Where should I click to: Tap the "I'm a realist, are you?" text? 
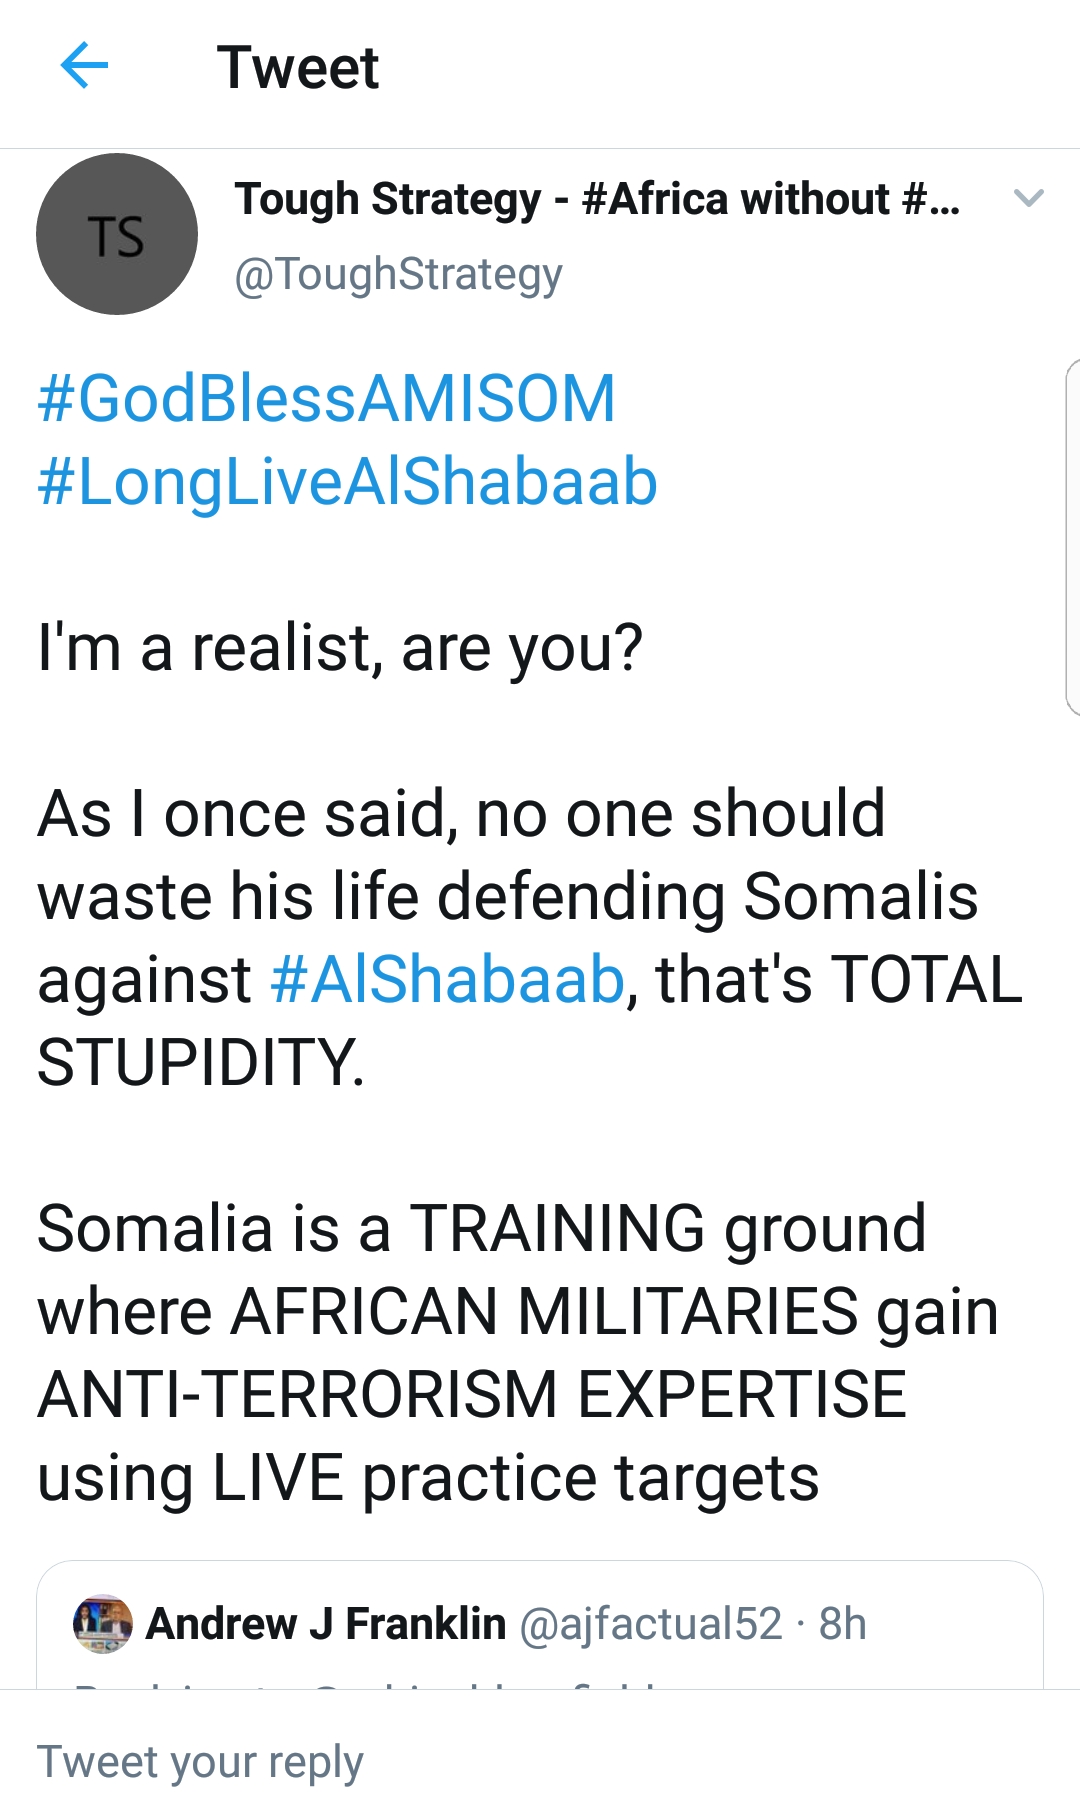[340, 649]
